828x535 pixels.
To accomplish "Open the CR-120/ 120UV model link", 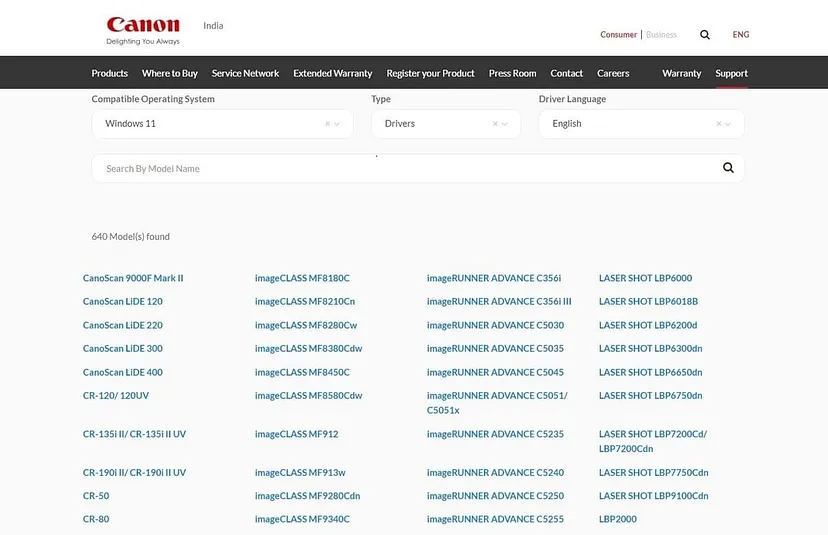I will [x=116, y=395].
